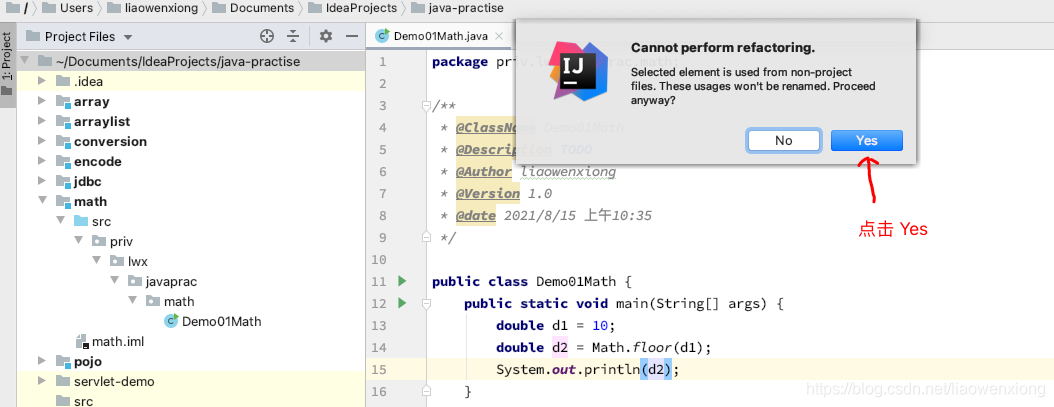Expand the conversion module
This screenshot has width=1054, height=407.
[x=42, y=141]
